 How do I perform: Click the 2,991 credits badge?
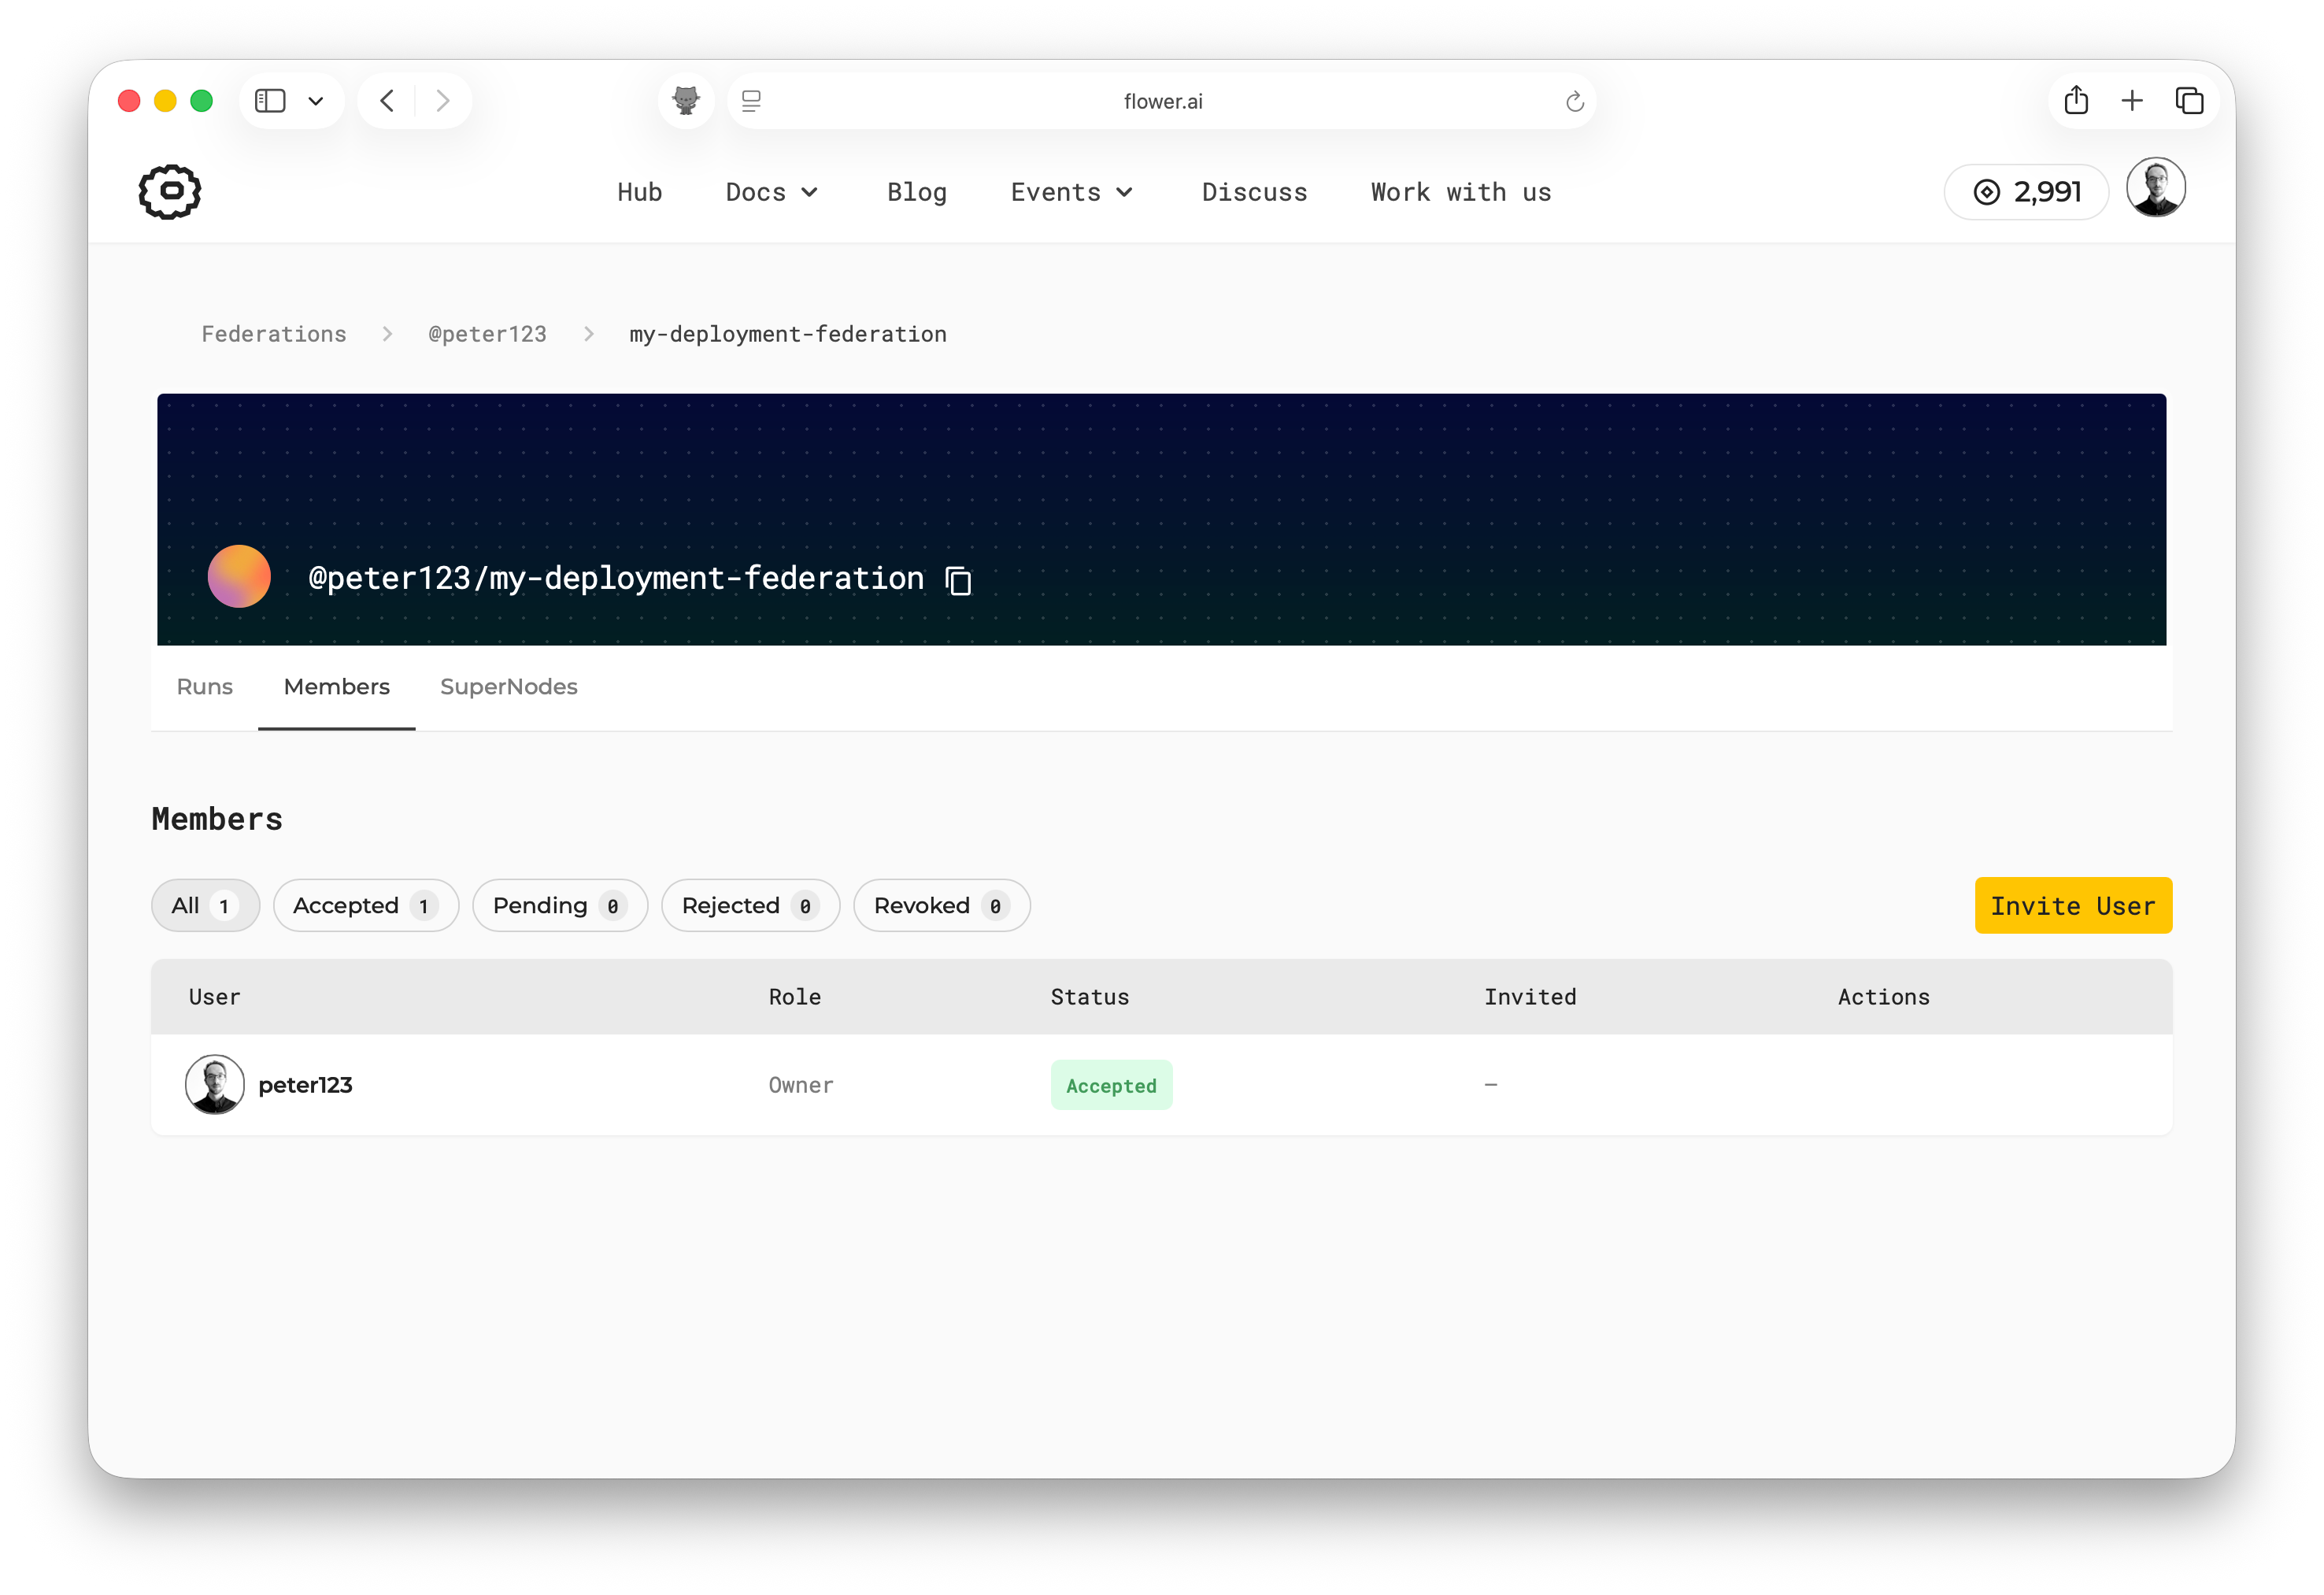(2027, 192)
